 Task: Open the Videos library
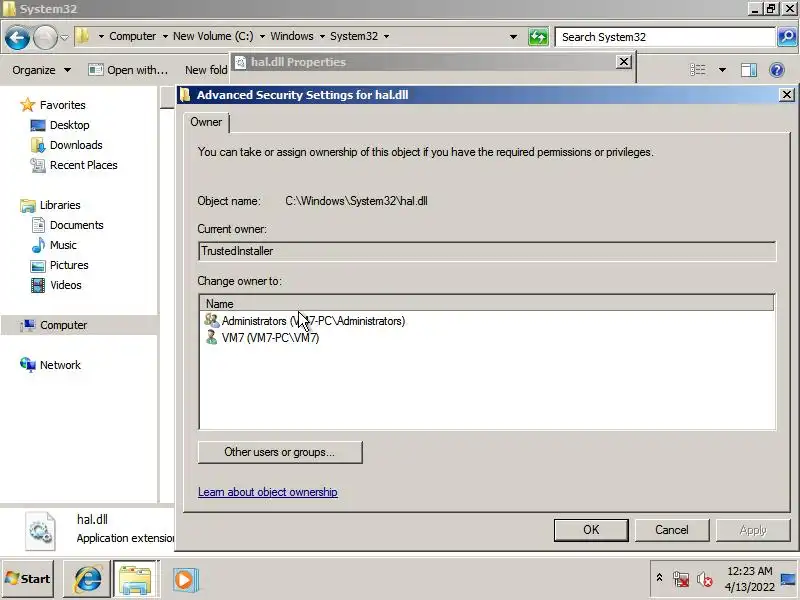click(56, 285)
